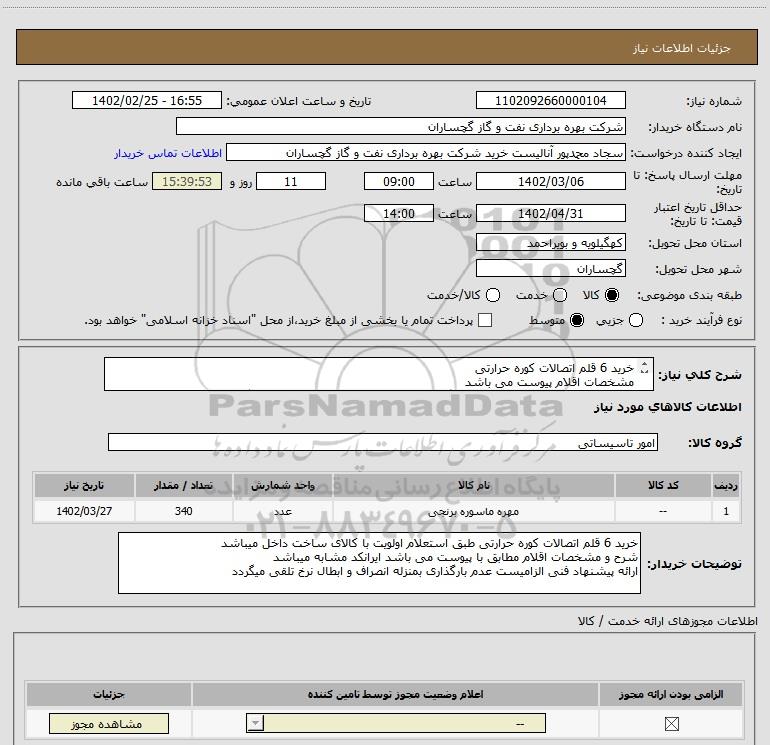The height and width of the screenshot is (745, 770).
Task: Toggle the الزامی بودن ارائه مجوز checkbox
Action: coord(671,723)
